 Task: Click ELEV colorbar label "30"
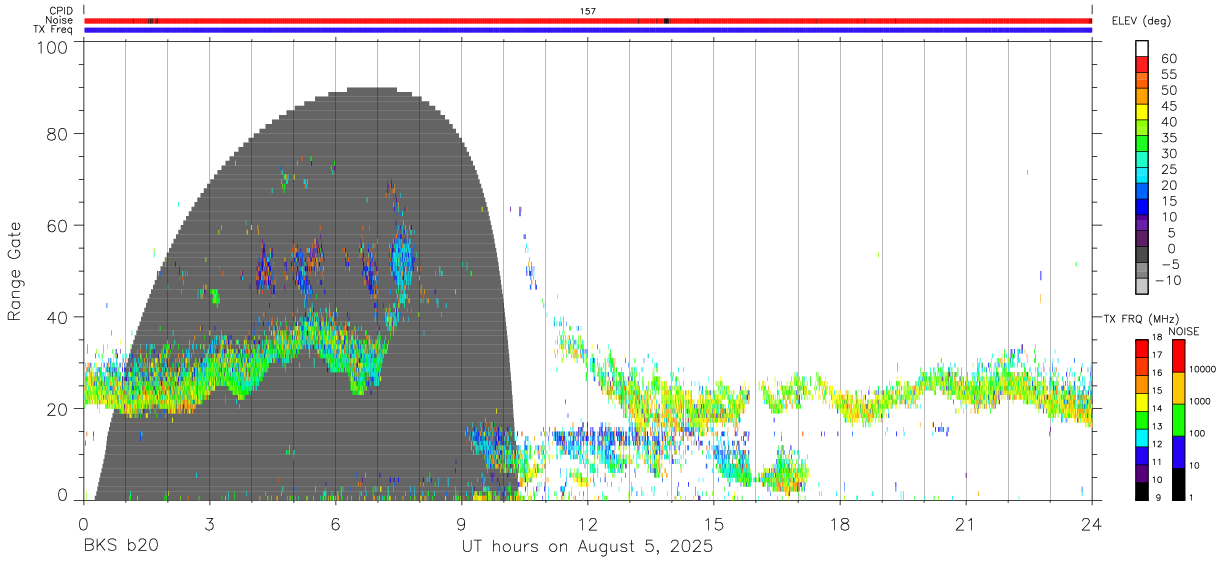click(1168, 153)
